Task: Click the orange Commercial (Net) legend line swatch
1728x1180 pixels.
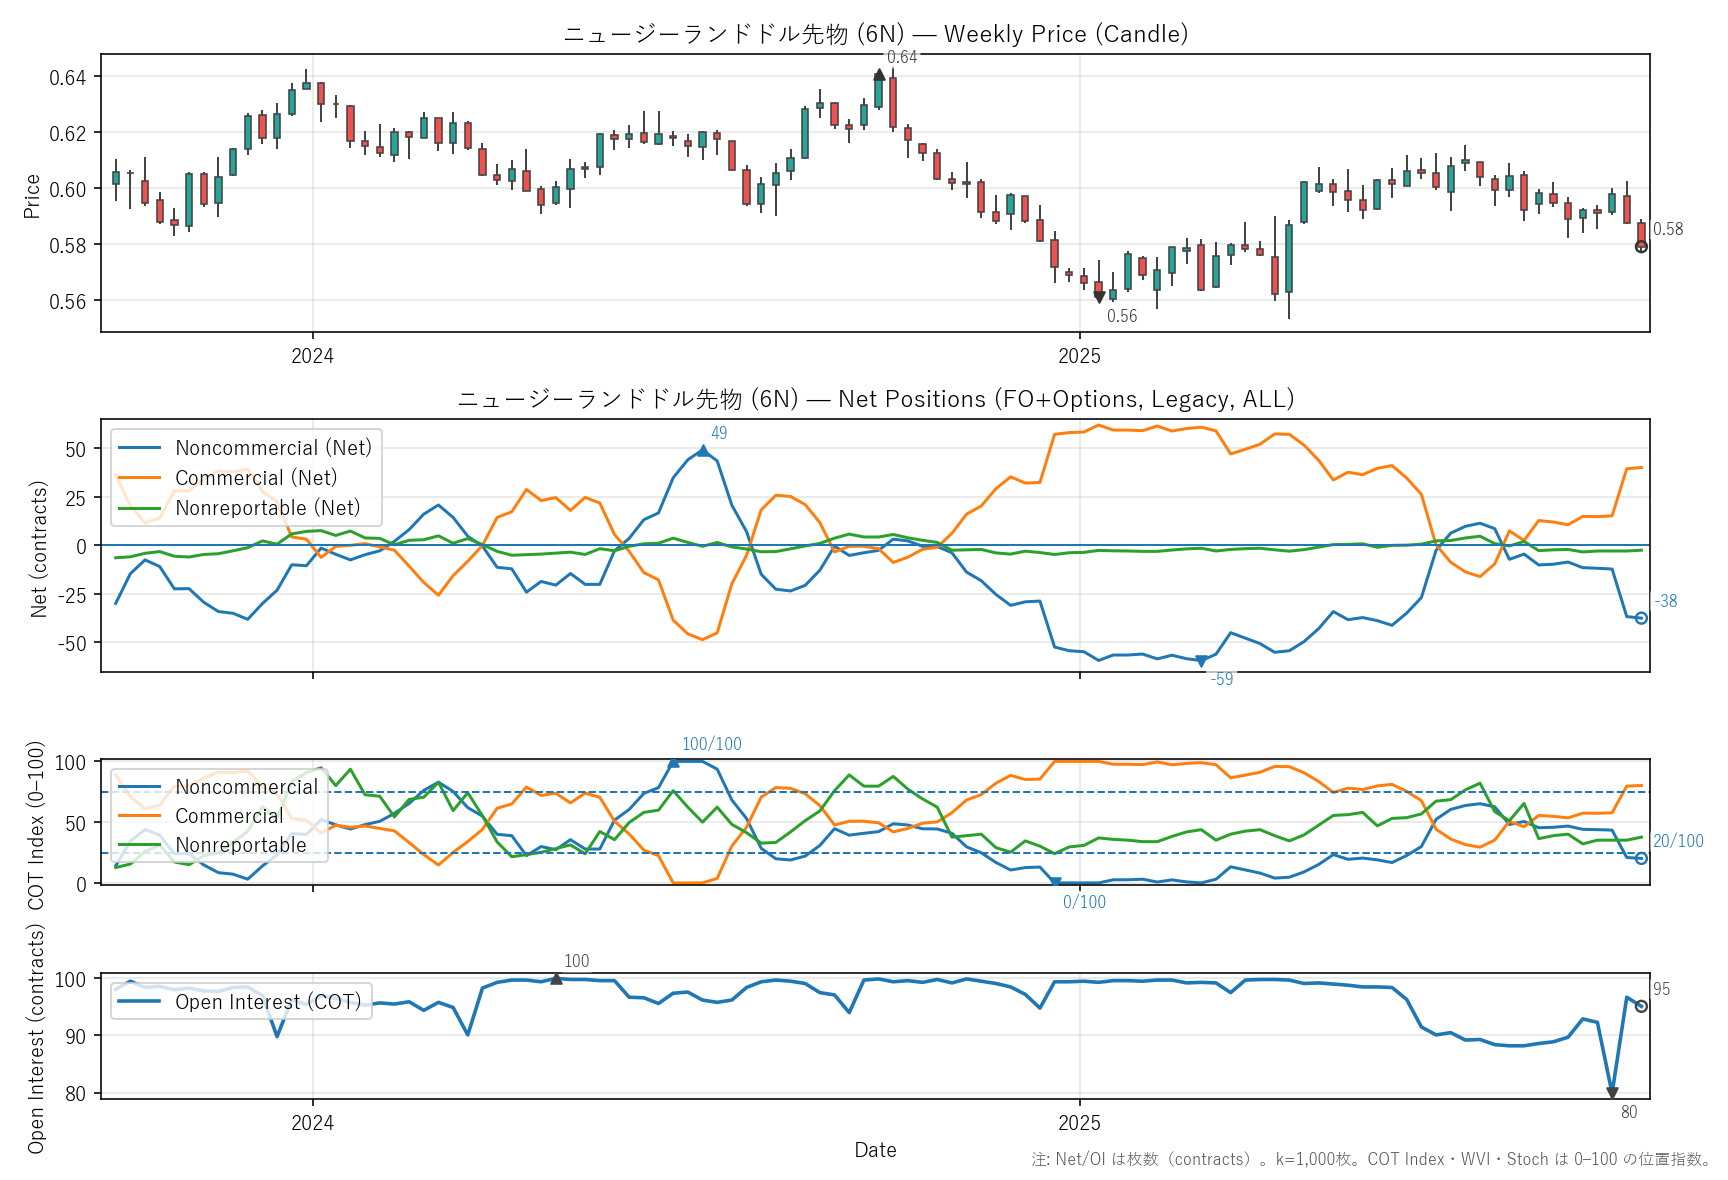Action: pos(139,478)
